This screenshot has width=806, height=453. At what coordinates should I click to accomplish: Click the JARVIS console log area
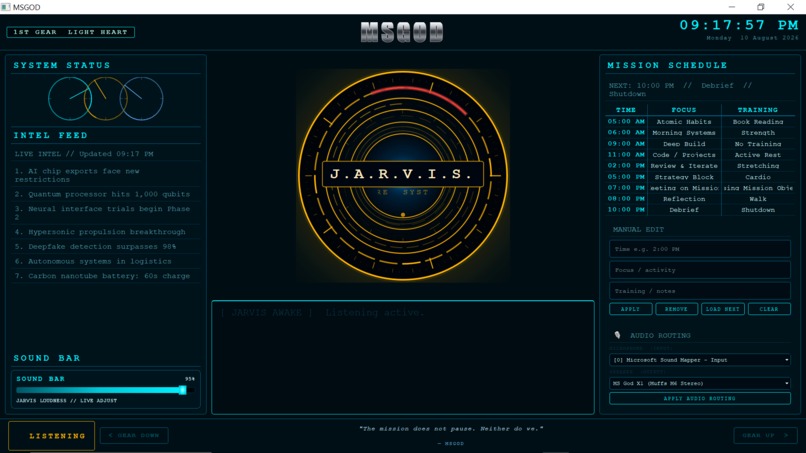point(403,357)
